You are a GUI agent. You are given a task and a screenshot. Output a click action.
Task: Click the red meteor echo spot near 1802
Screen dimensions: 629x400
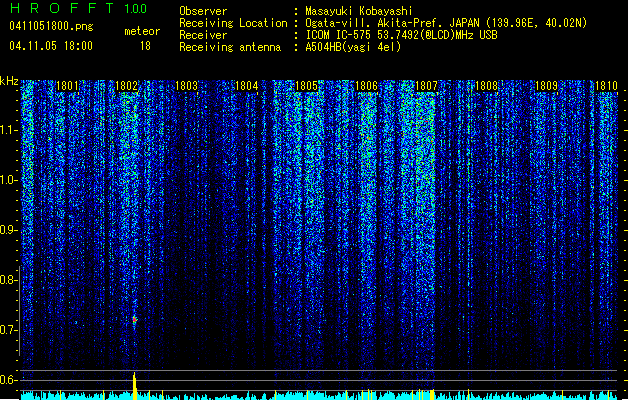[x=135, y=320]
